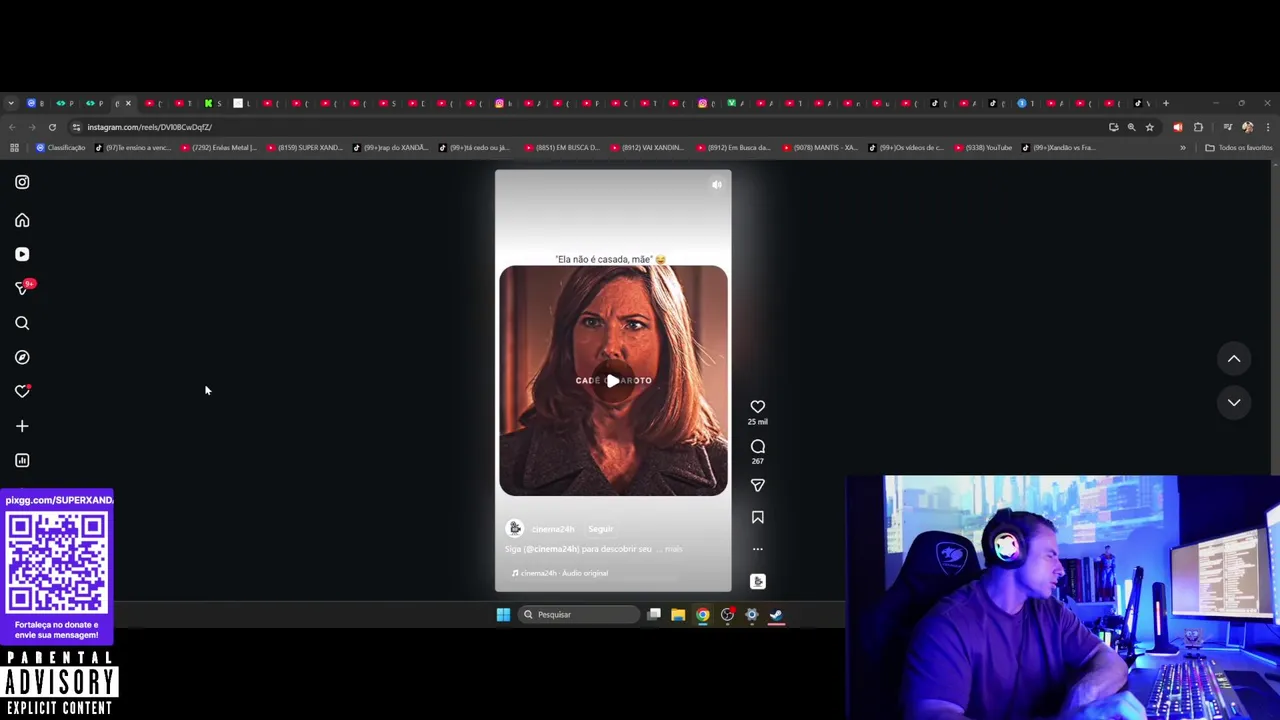Open the apps grid icon in bookmarks bar

[x=14, y=148]
